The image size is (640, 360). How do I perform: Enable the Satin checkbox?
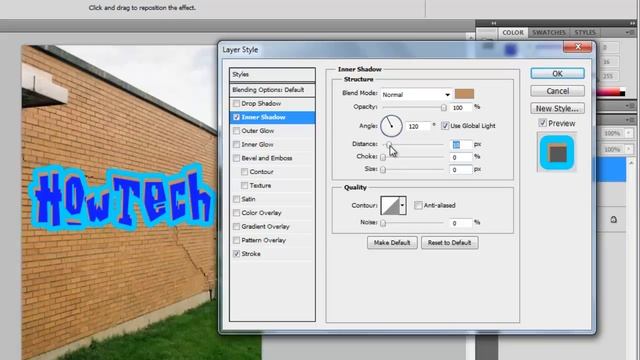point(236,199)
